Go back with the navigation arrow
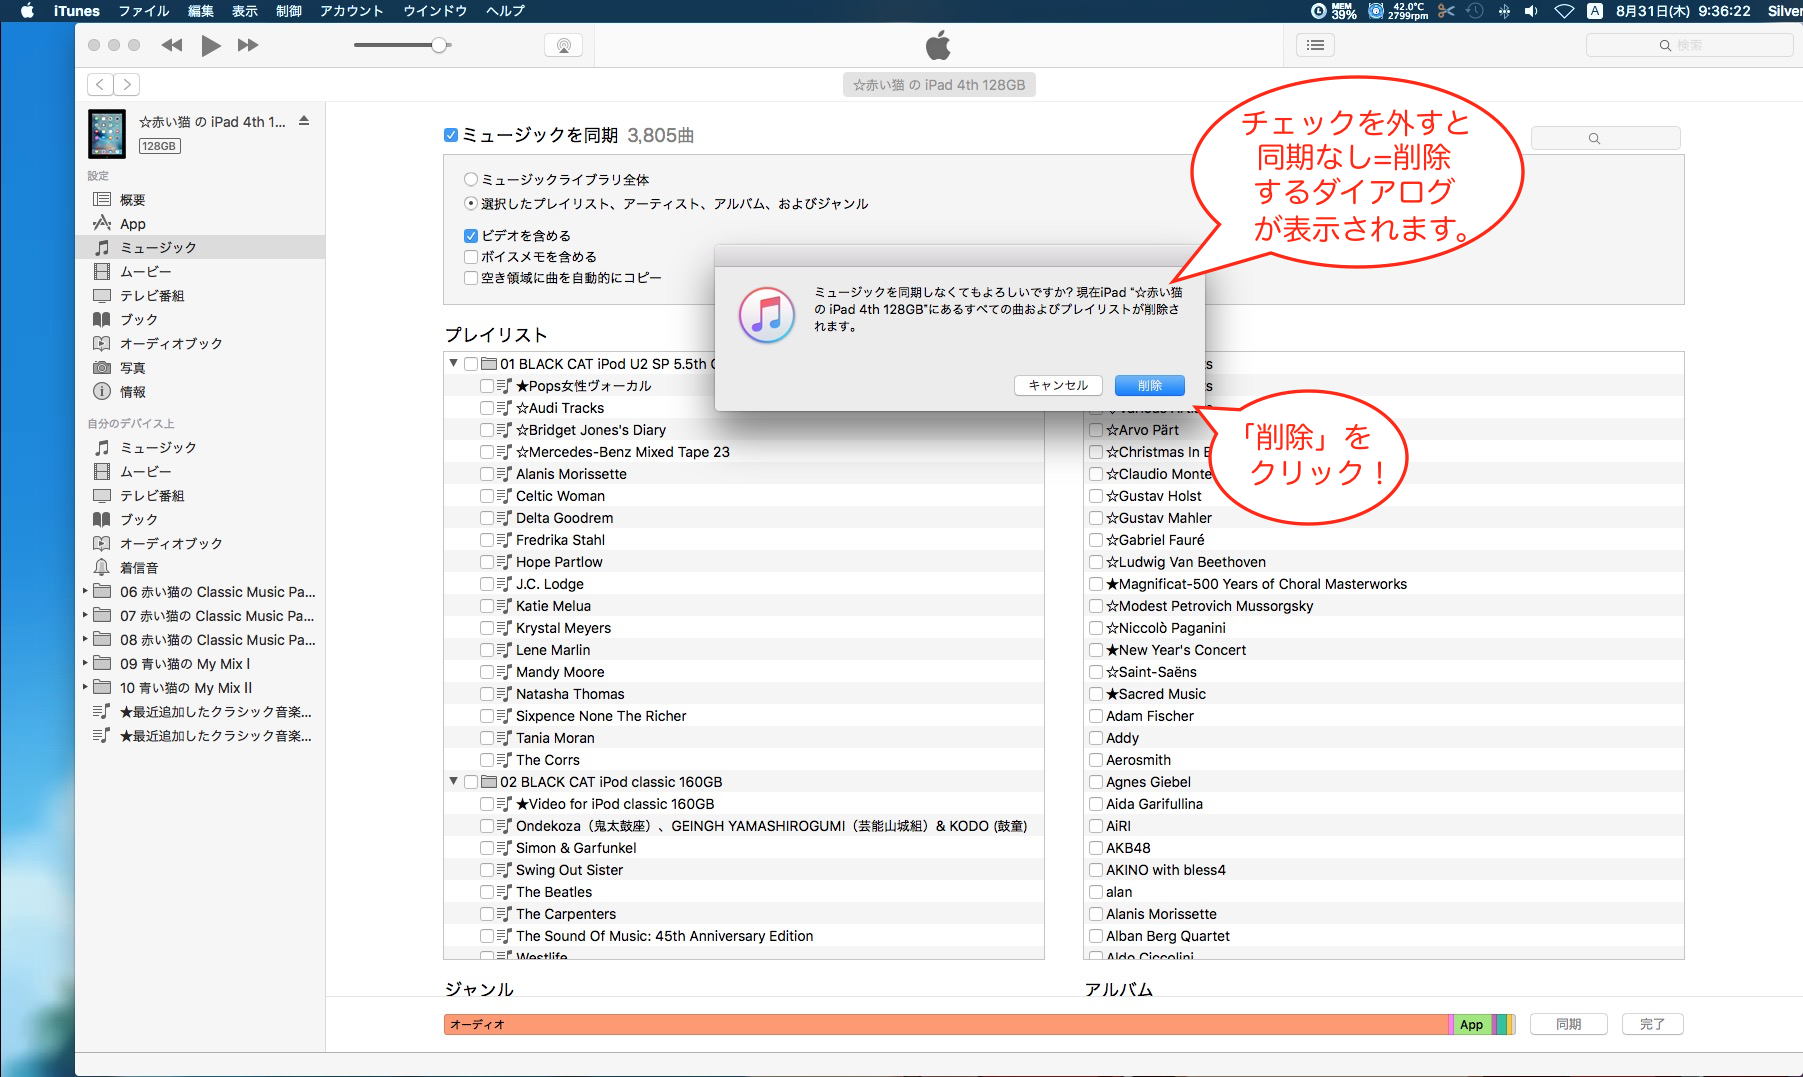Image resolution: width=1803 pixels, height=1077 pixels. [x=100, y=85]
